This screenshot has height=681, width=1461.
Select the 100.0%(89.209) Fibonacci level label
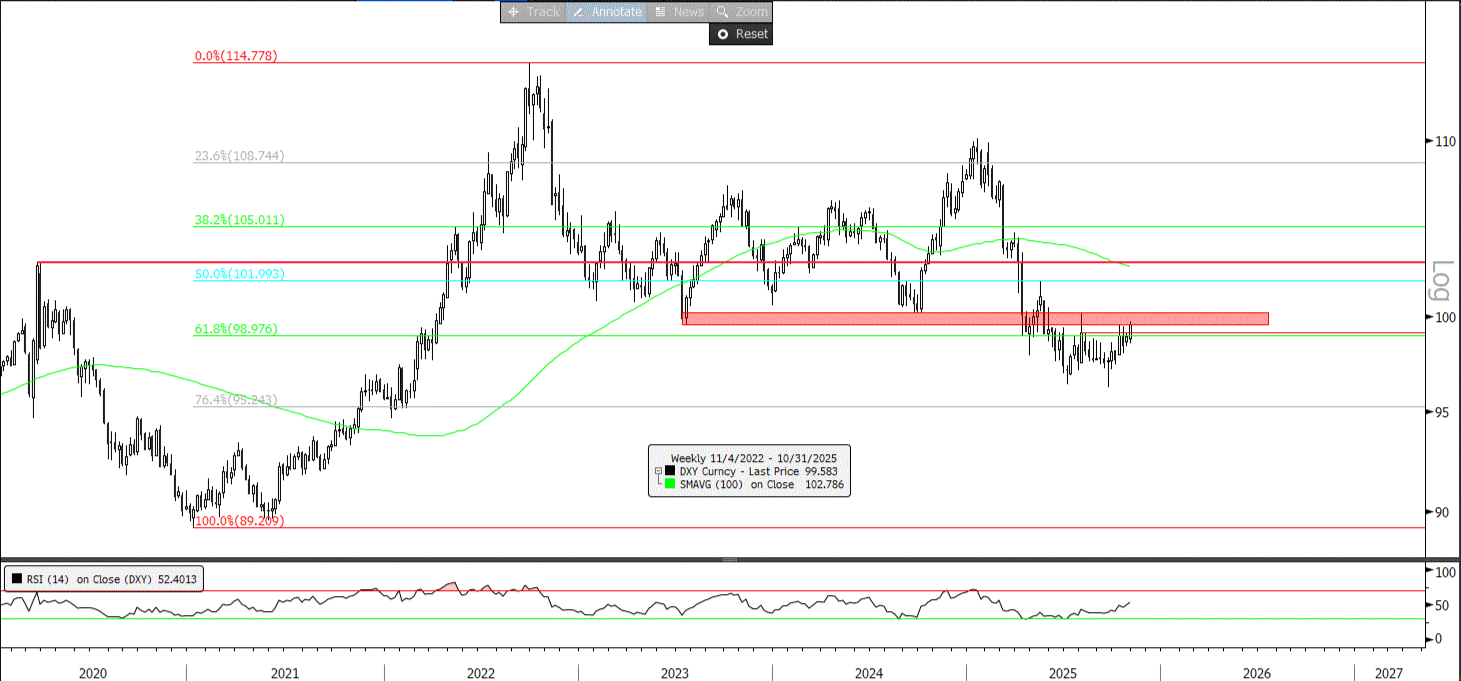(239, 521)
